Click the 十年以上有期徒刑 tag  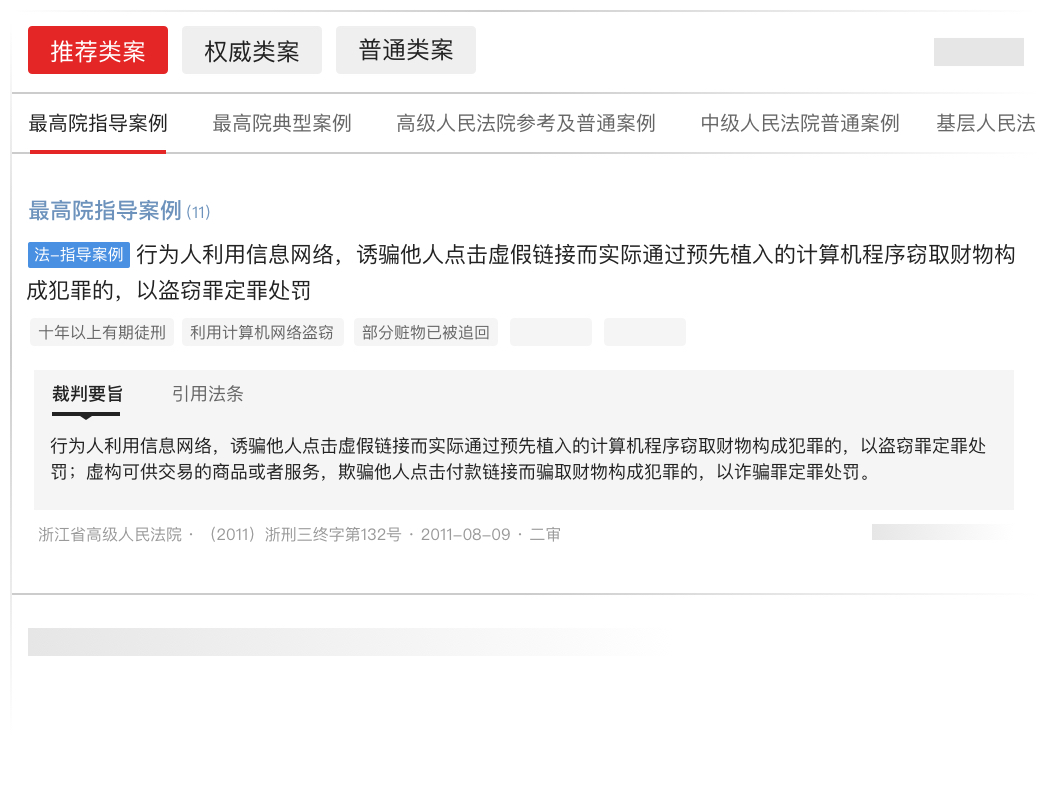[102, 333]
